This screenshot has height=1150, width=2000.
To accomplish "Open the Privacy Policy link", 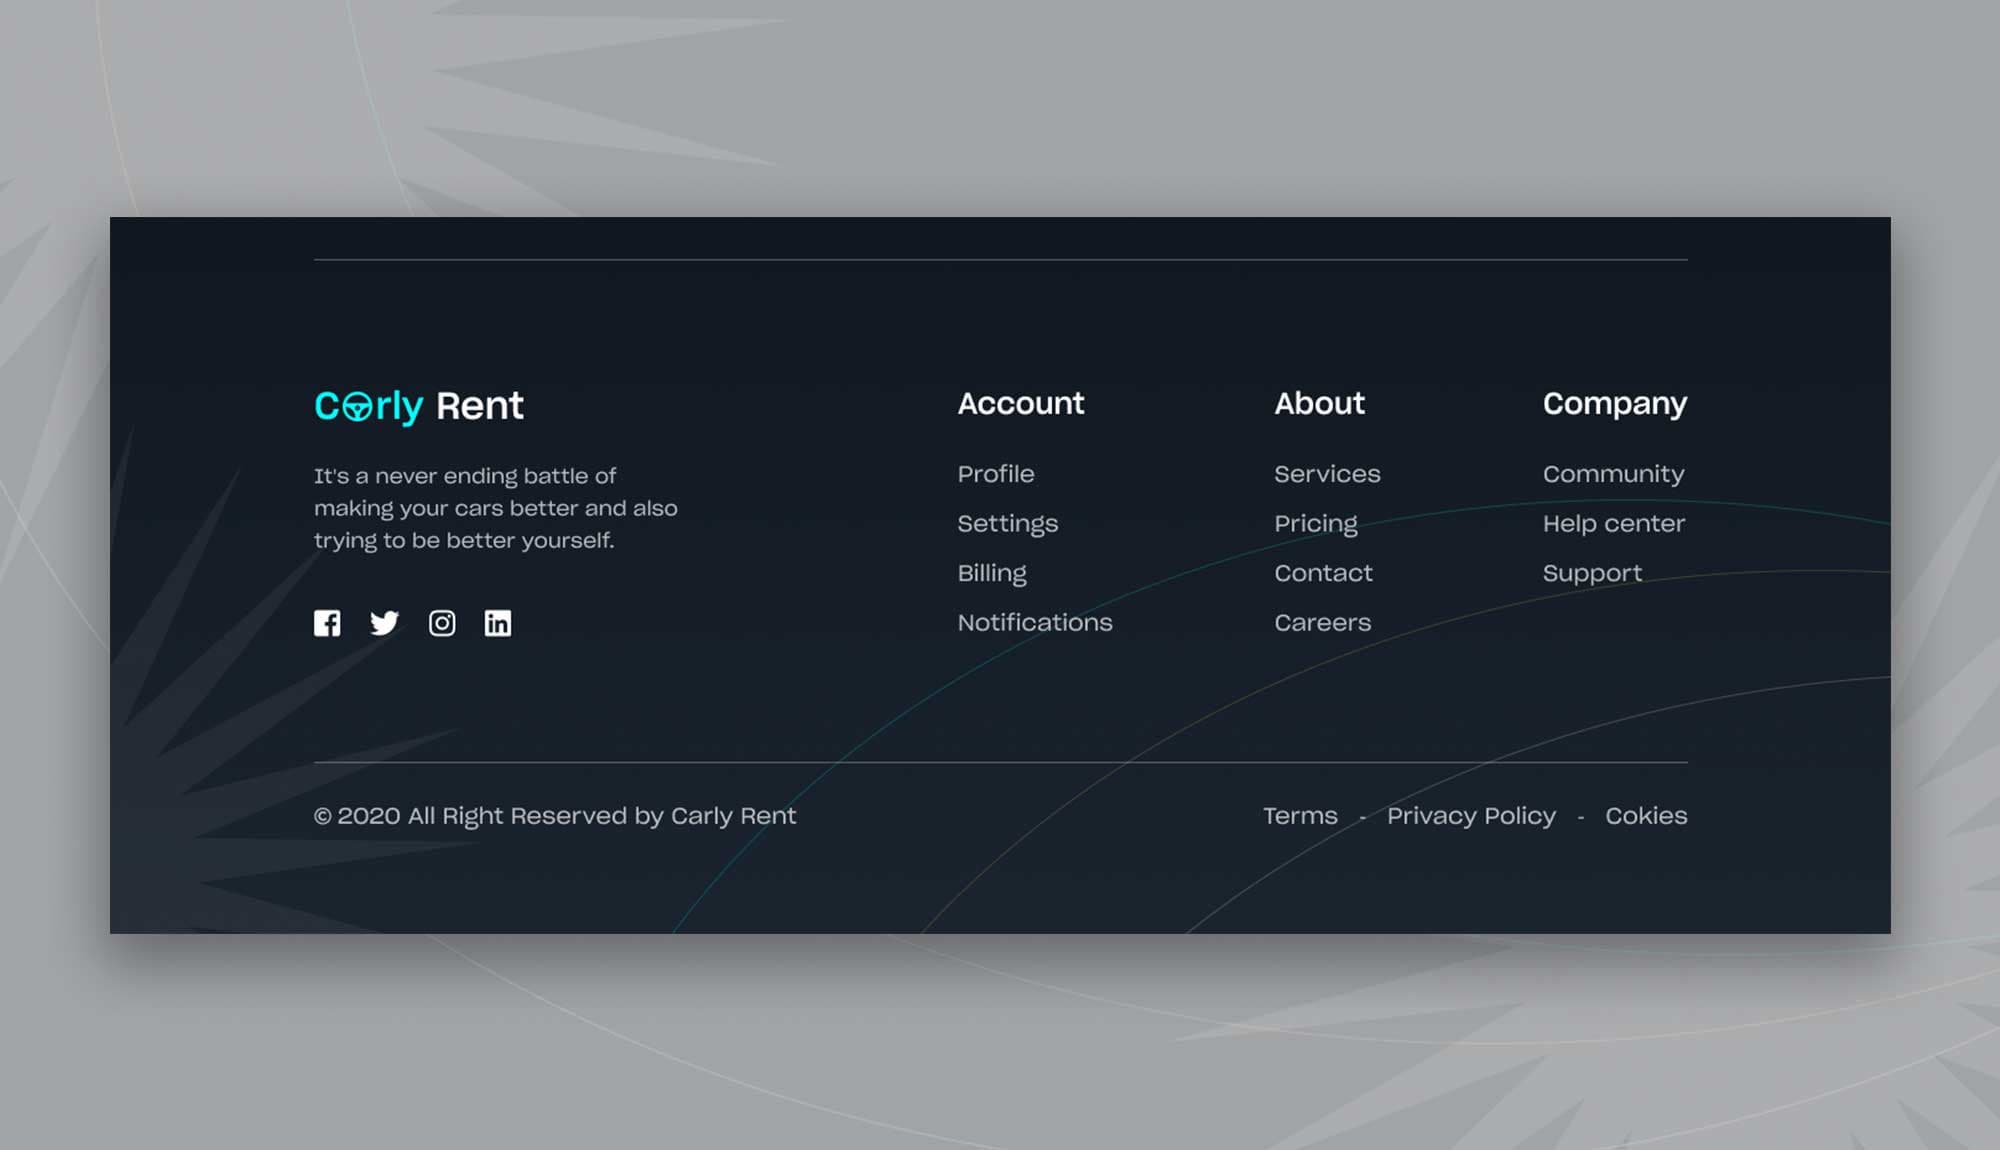I will (1471, 816).
